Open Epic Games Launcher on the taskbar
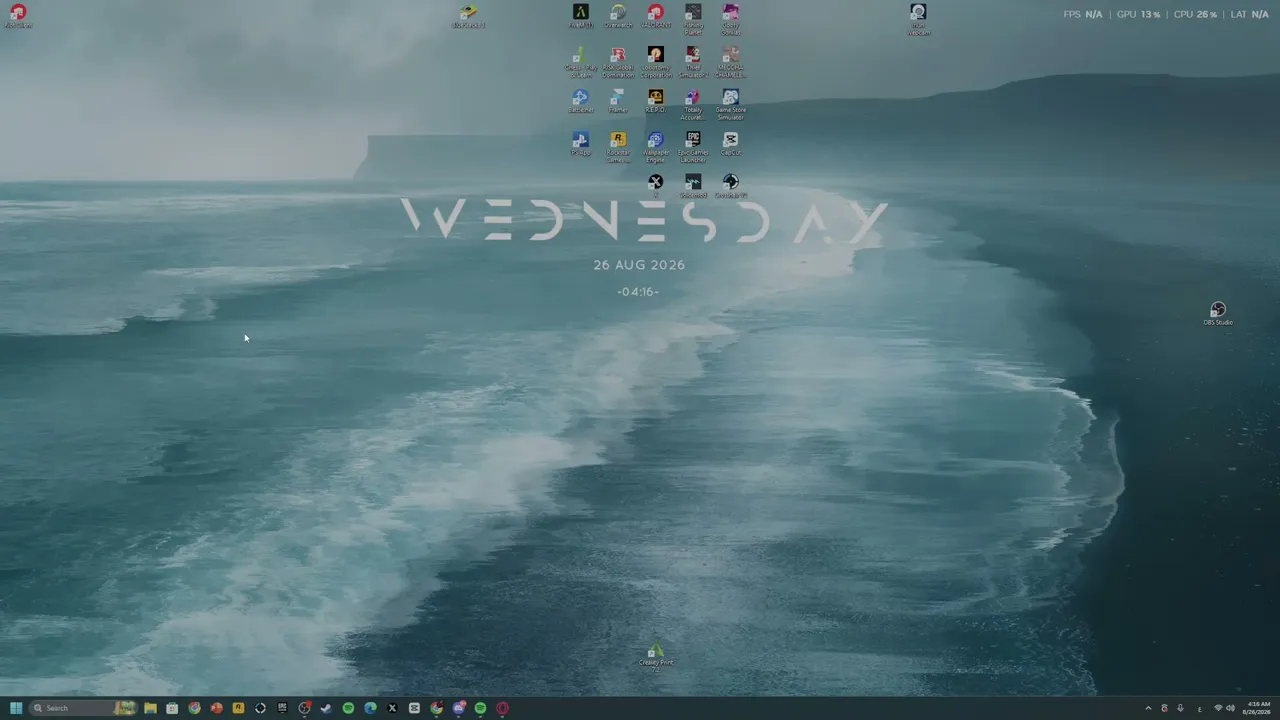The width and height of the screenshot is (1280, 720). [x=282, y=708]
